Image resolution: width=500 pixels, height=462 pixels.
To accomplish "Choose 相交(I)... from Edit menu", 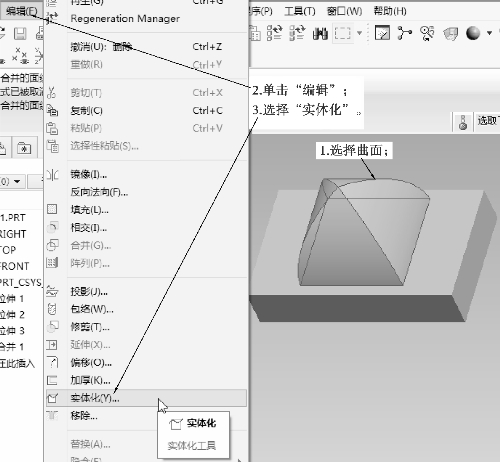I will pos(147,228).
